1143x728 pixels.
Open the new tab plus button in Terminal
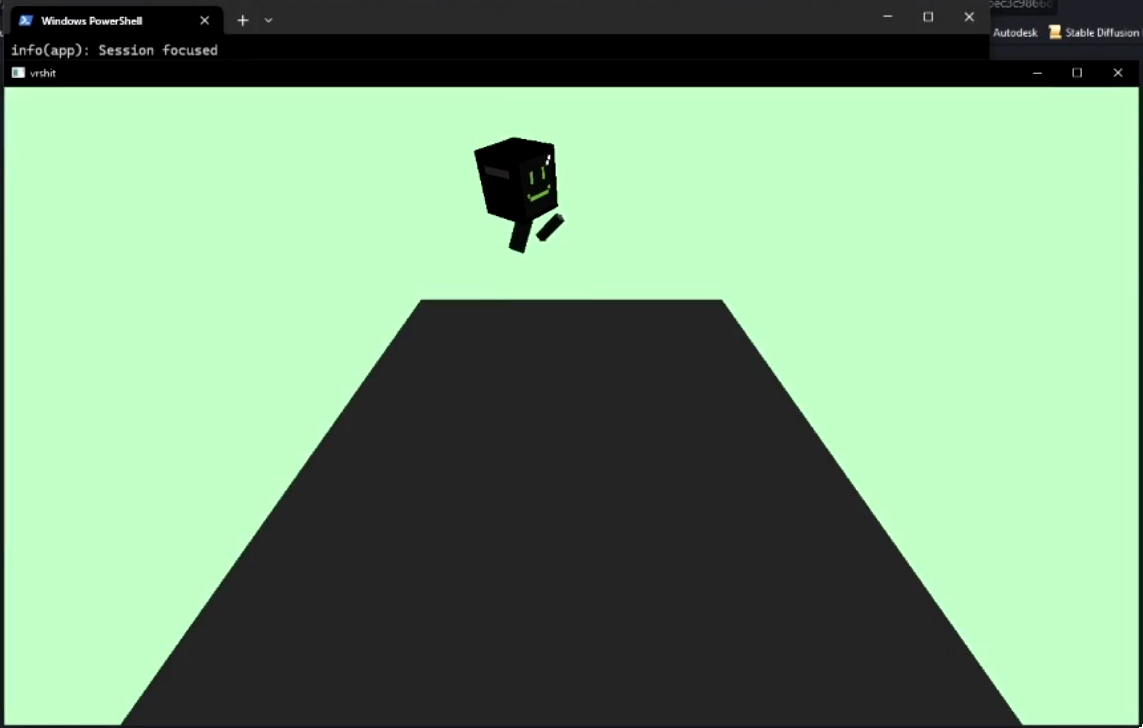coord(242,20)
